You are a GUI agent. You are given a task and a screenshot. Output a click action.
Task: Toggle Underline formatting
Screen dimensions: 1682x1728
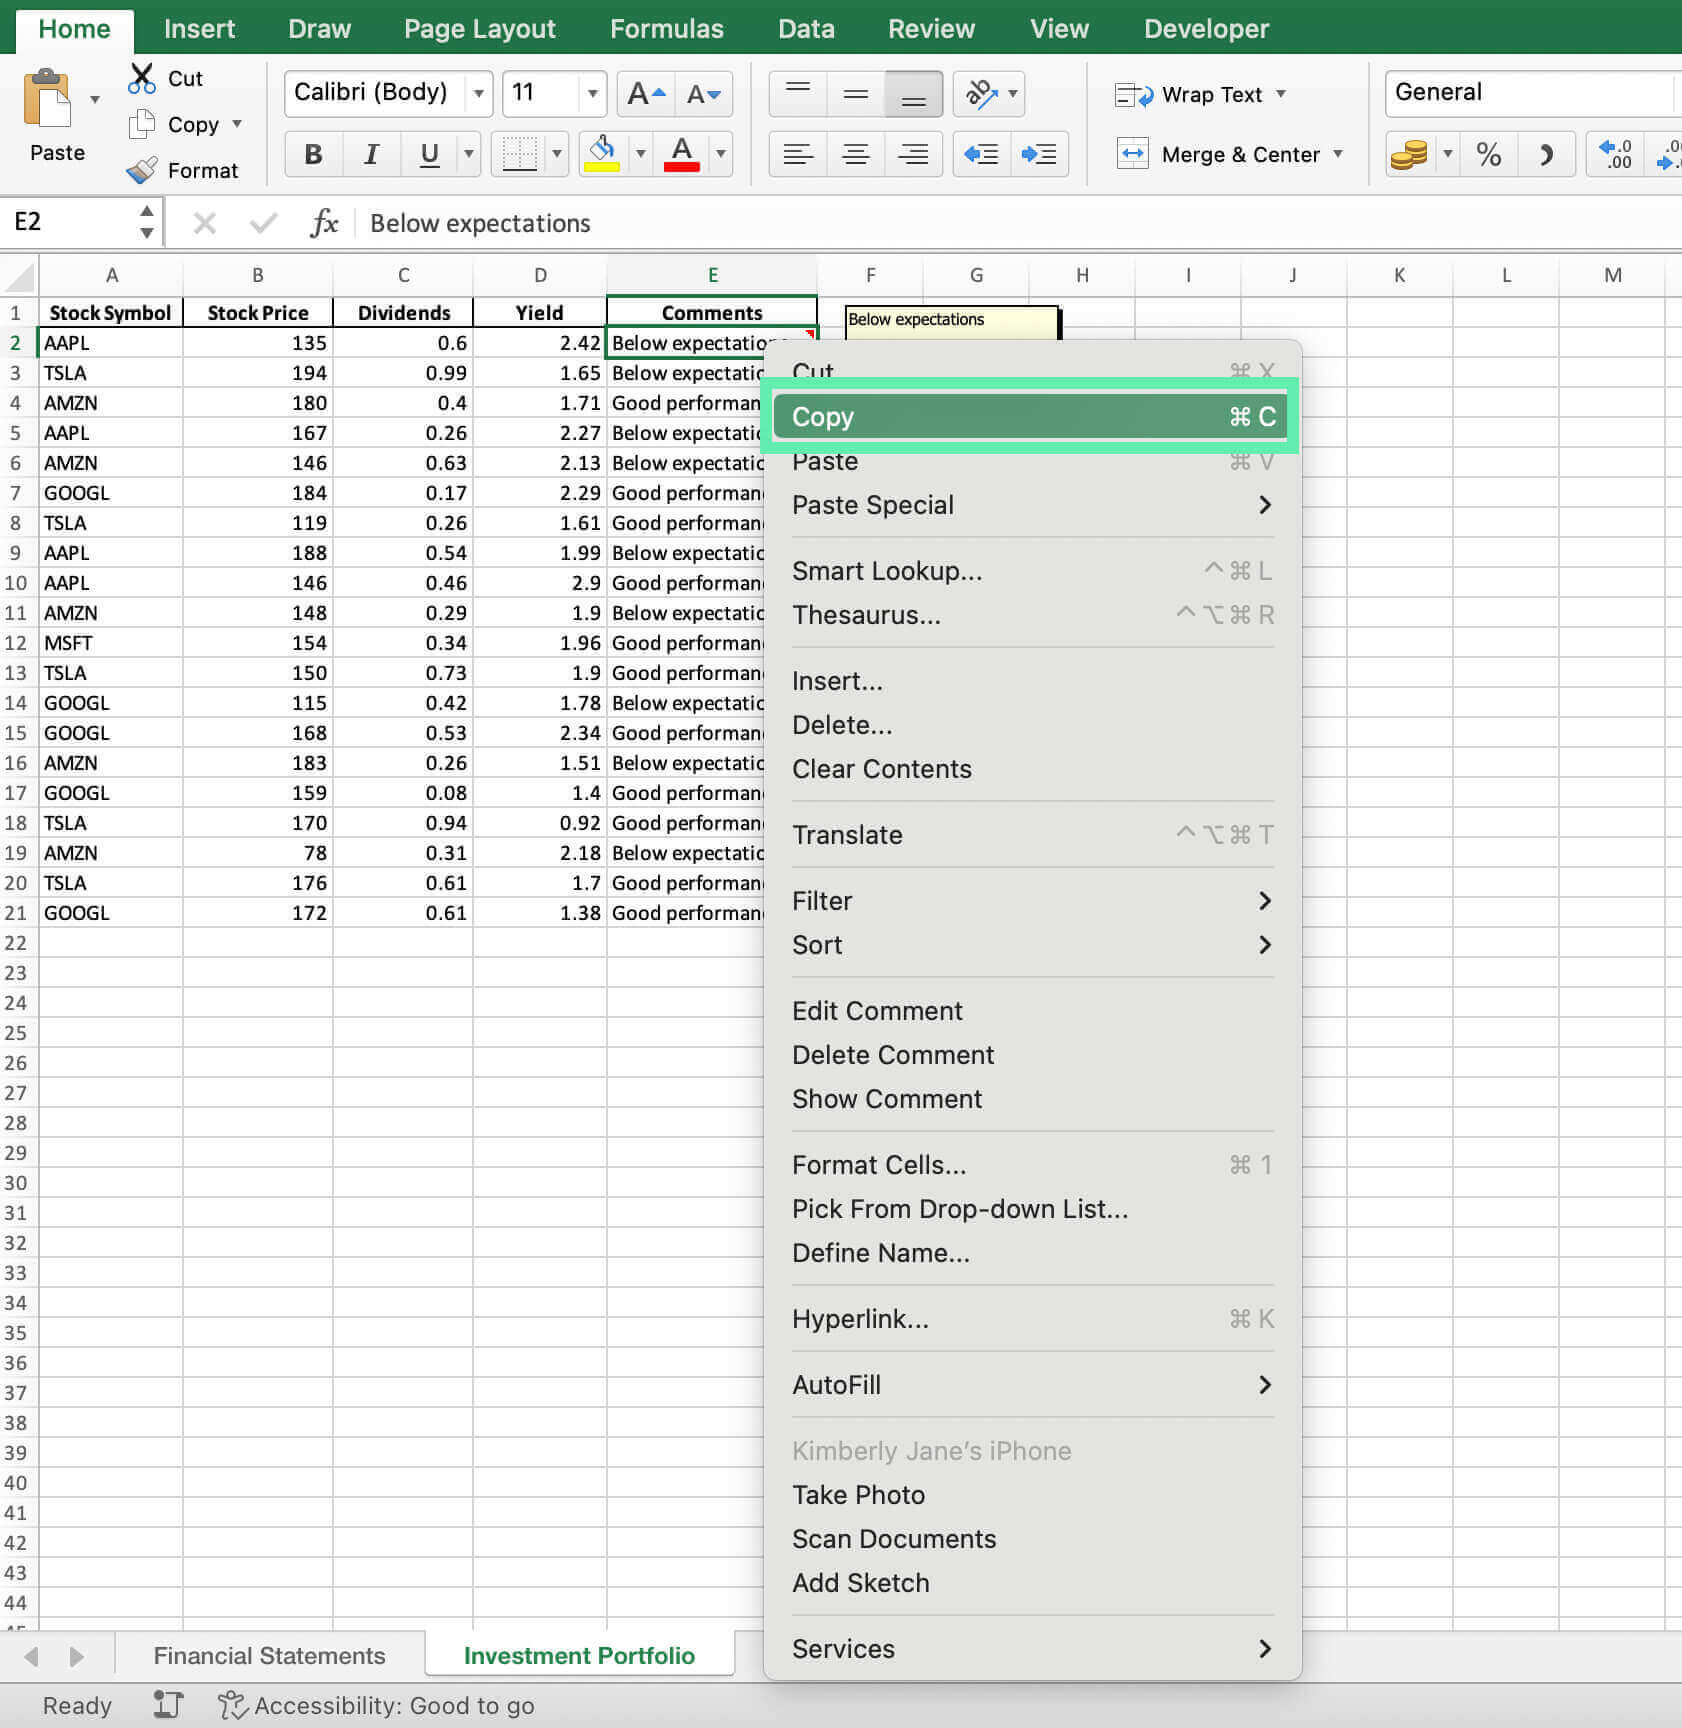(429, 154)
